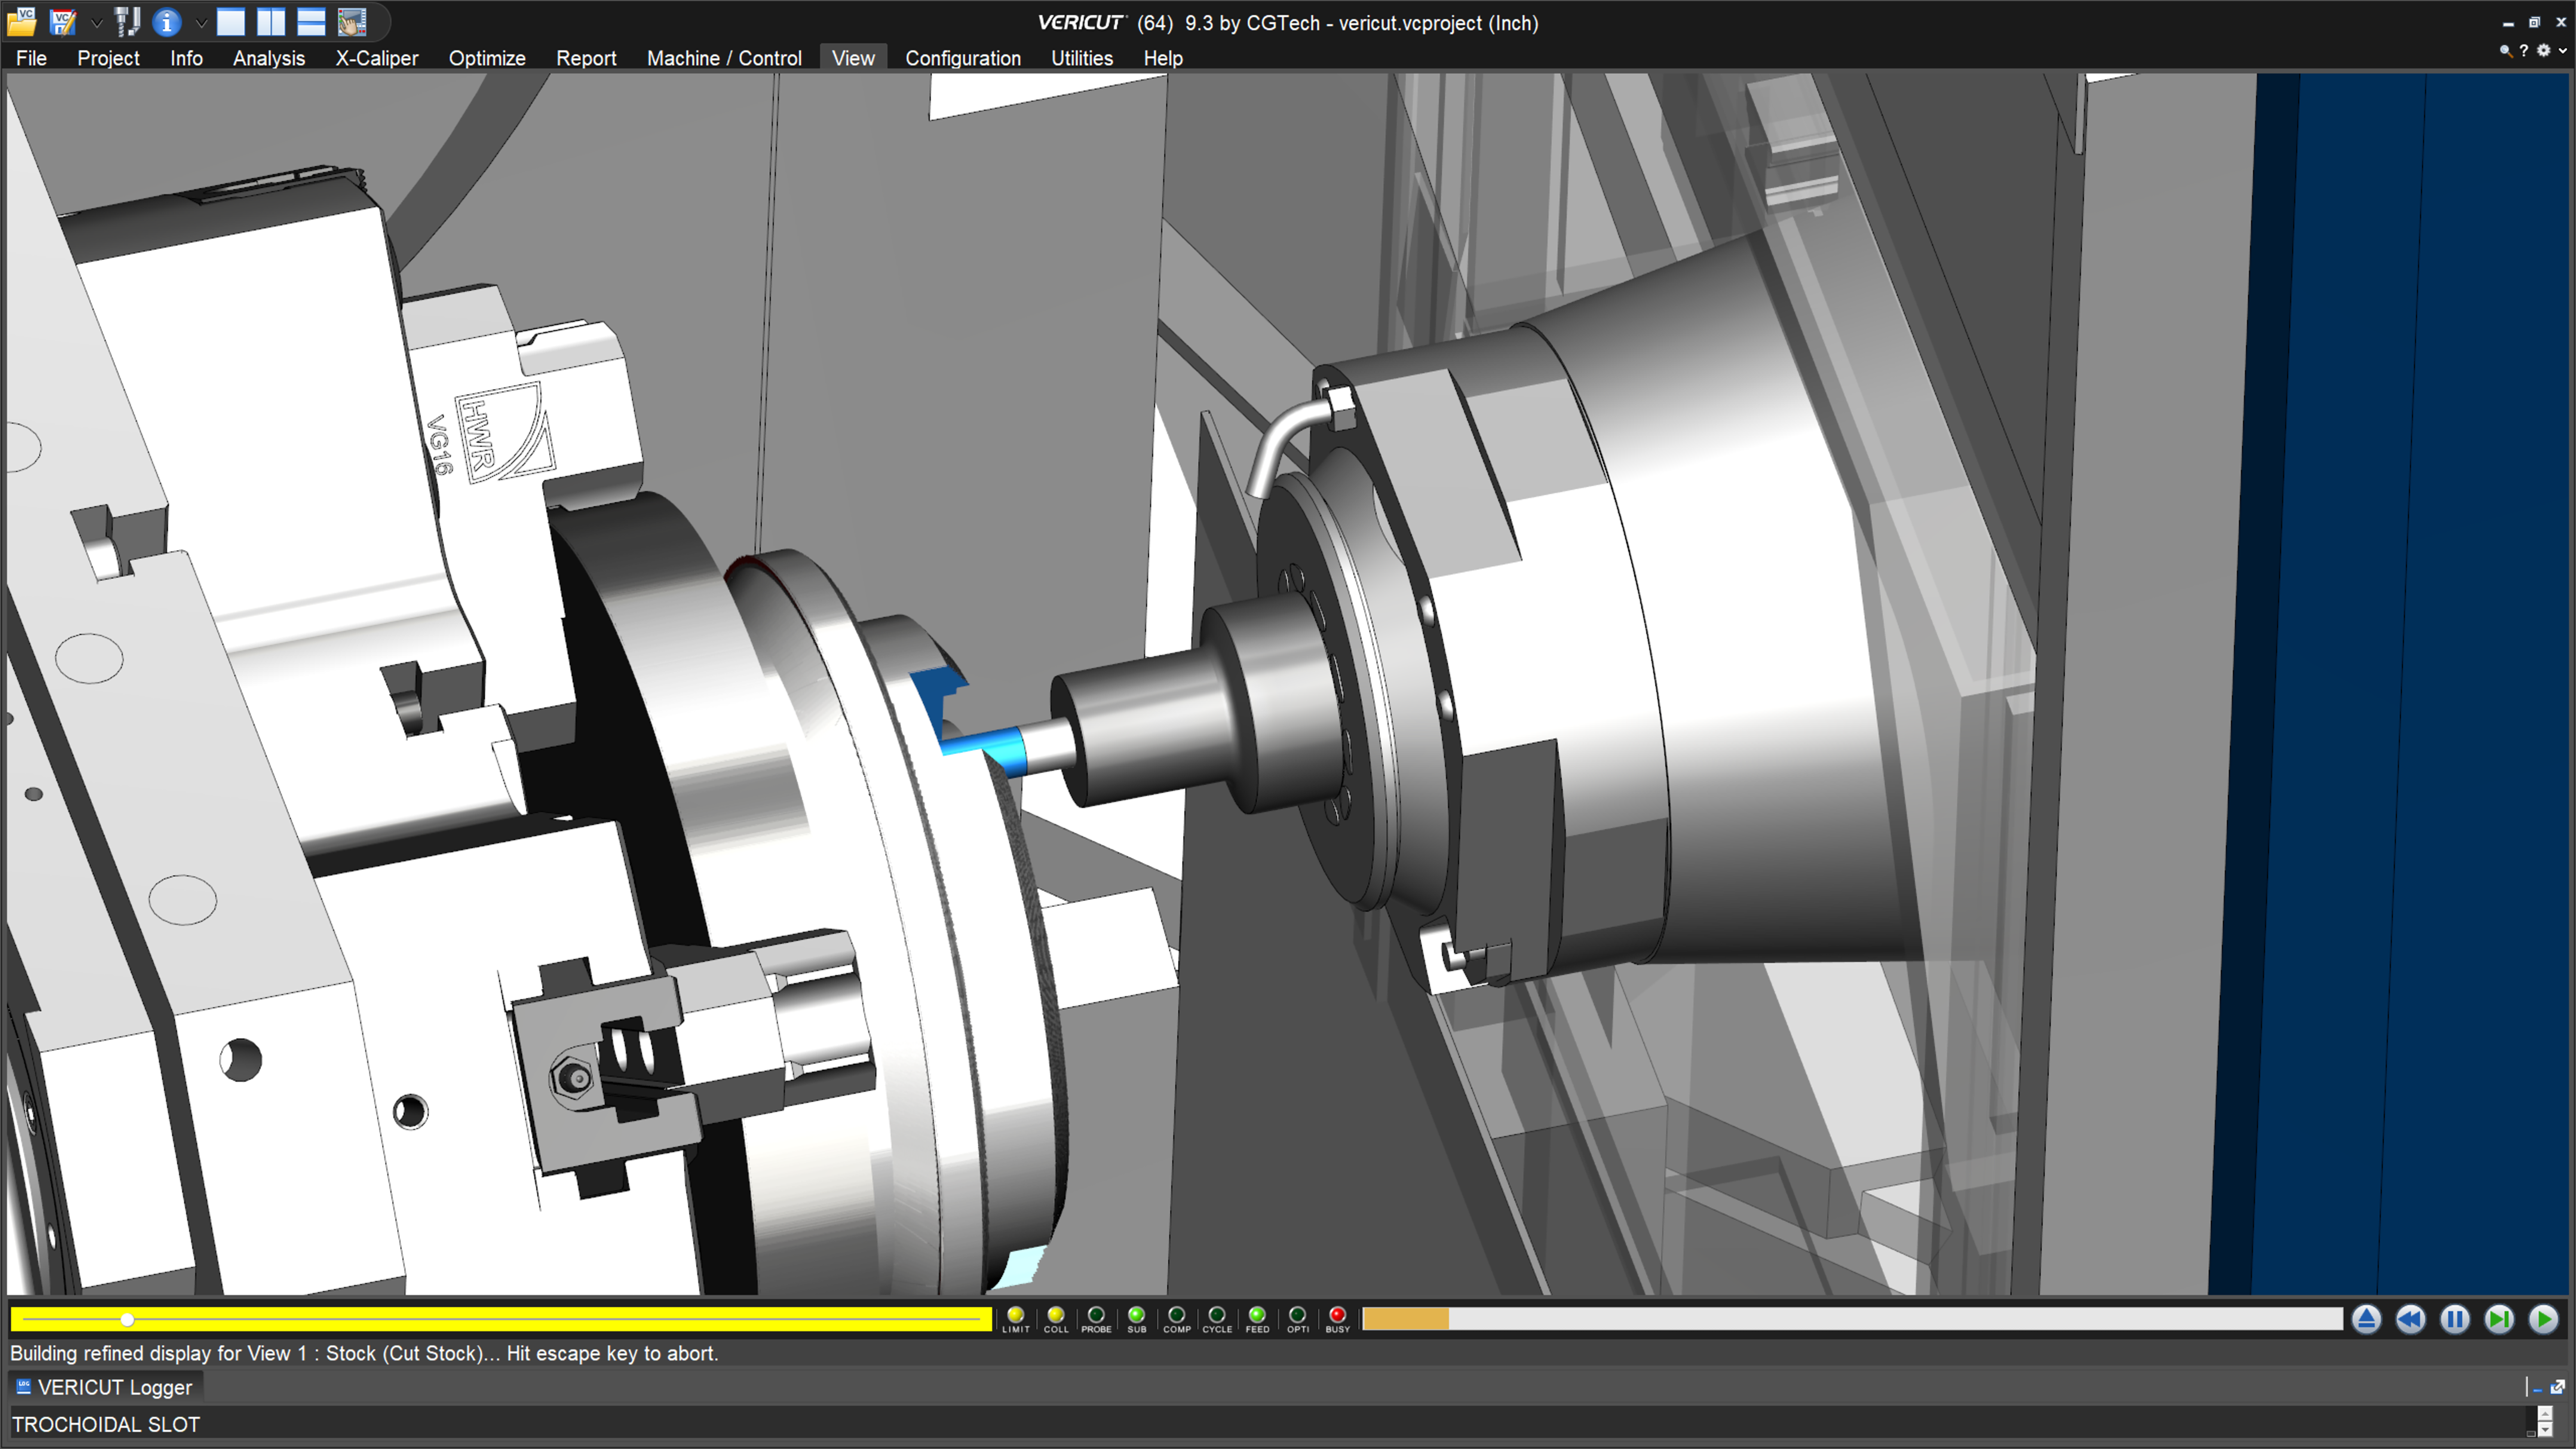Screen dimensions: 2576x1449
Task: Step forward one block
Action: click(2499, 1319)
